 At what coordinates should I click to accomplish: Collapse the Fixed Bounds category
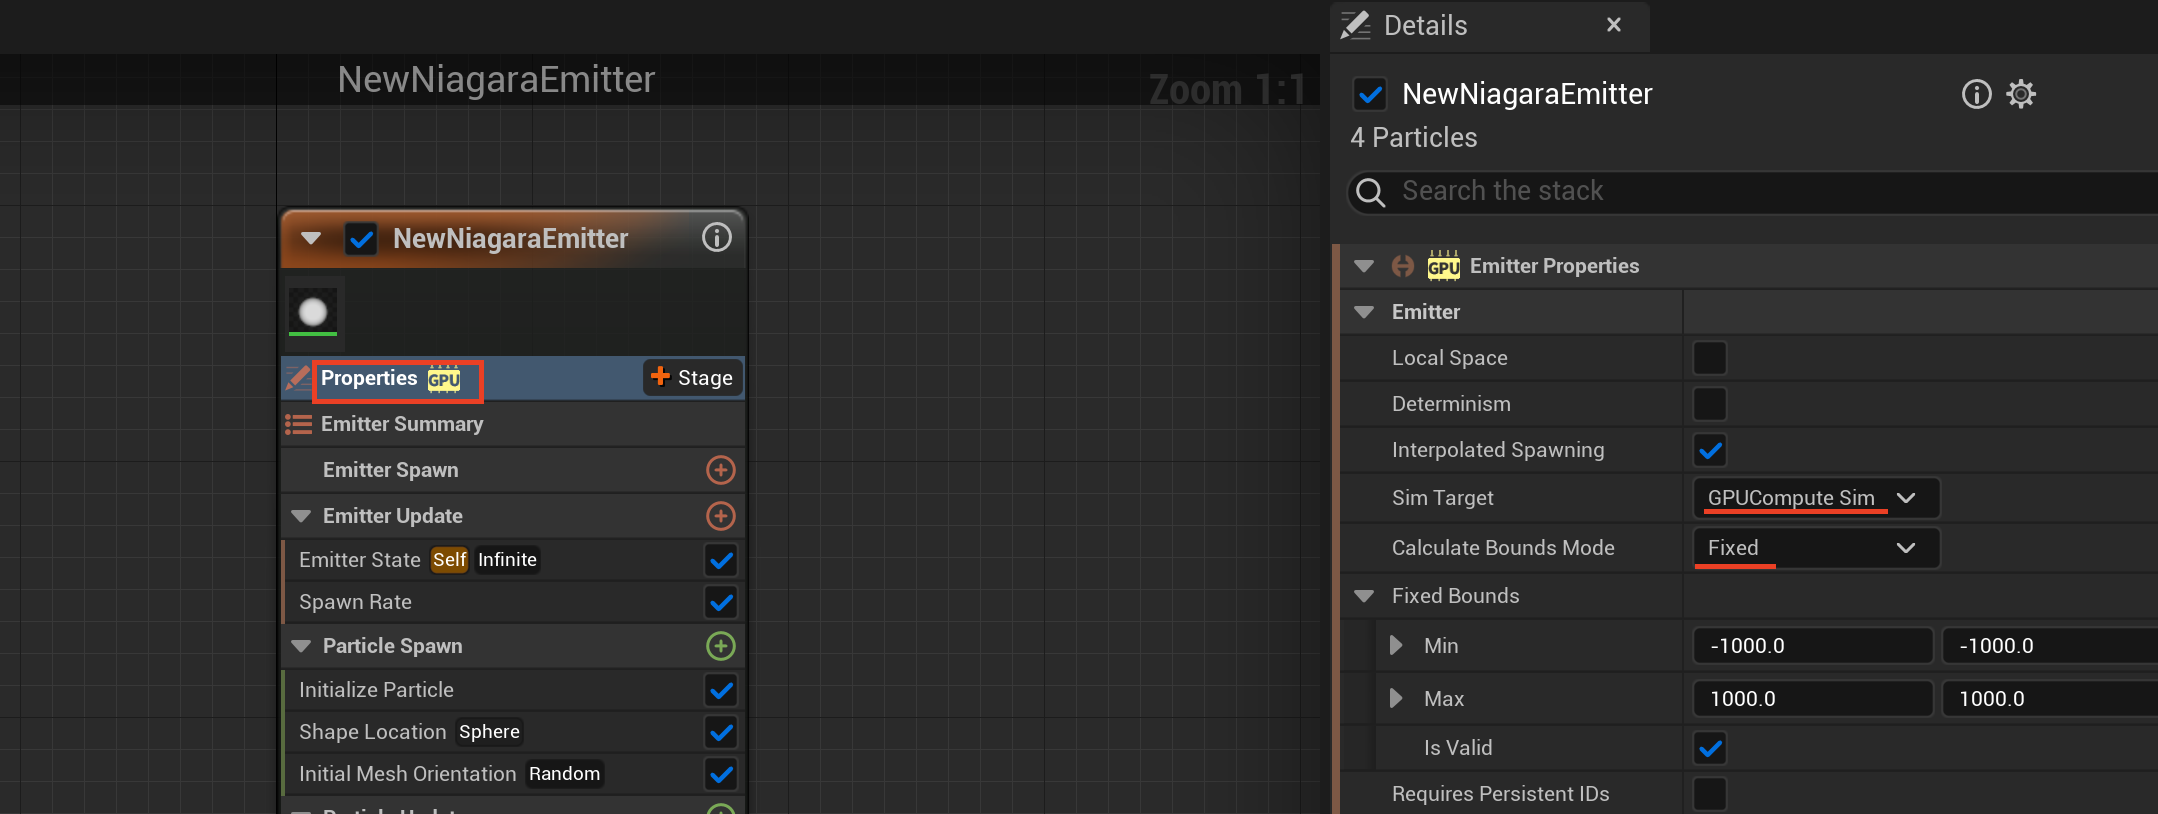1364,596
